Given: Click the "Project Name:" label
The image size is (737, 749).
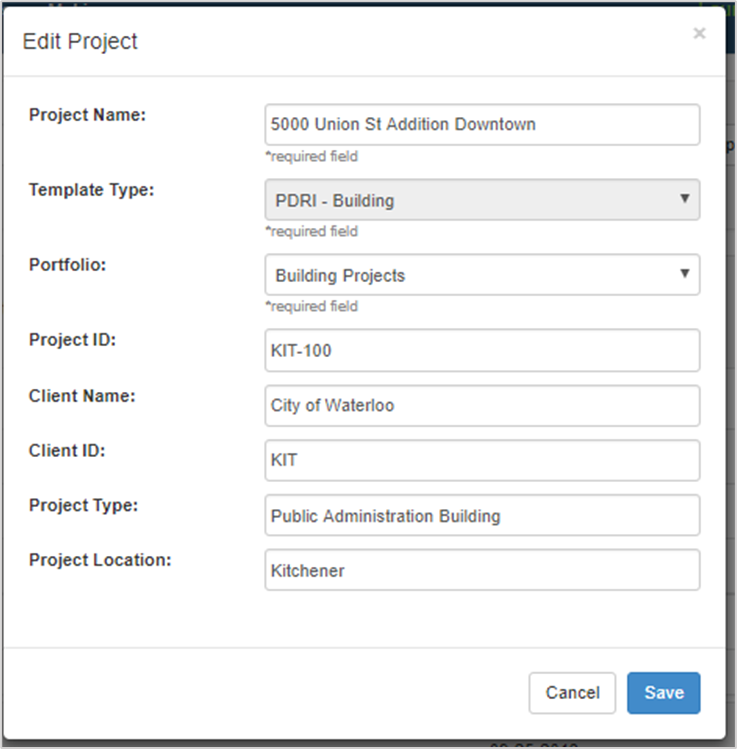Looking at the screenshot, I should [x=88, y=115].
